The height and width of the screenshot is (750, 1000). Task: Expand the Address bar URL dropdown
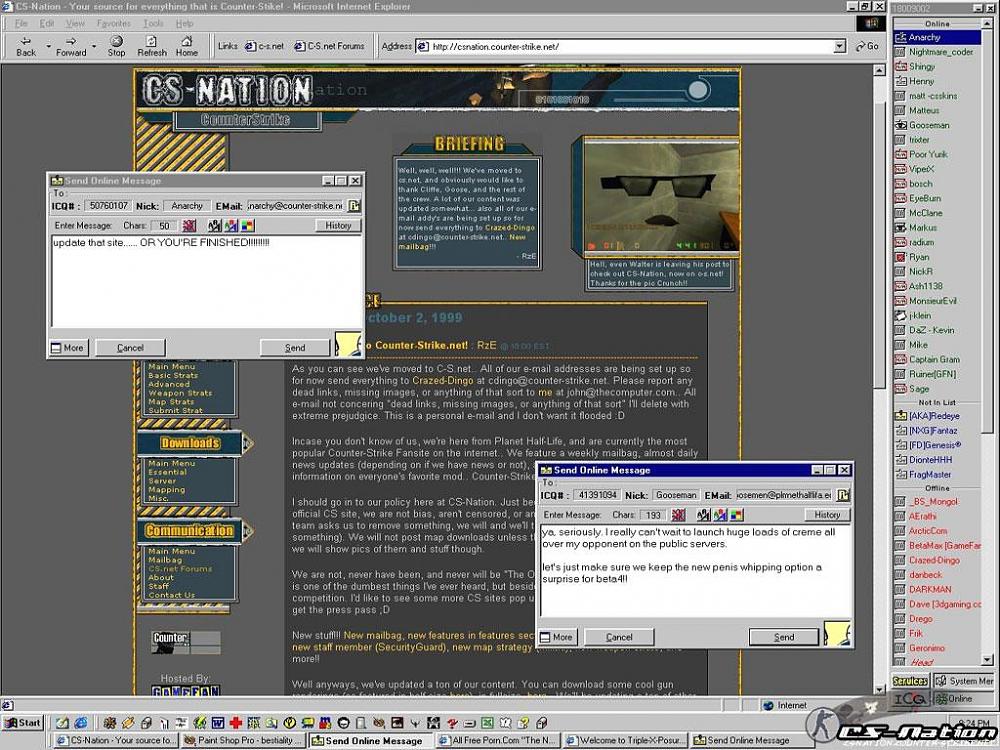point(840,46)
